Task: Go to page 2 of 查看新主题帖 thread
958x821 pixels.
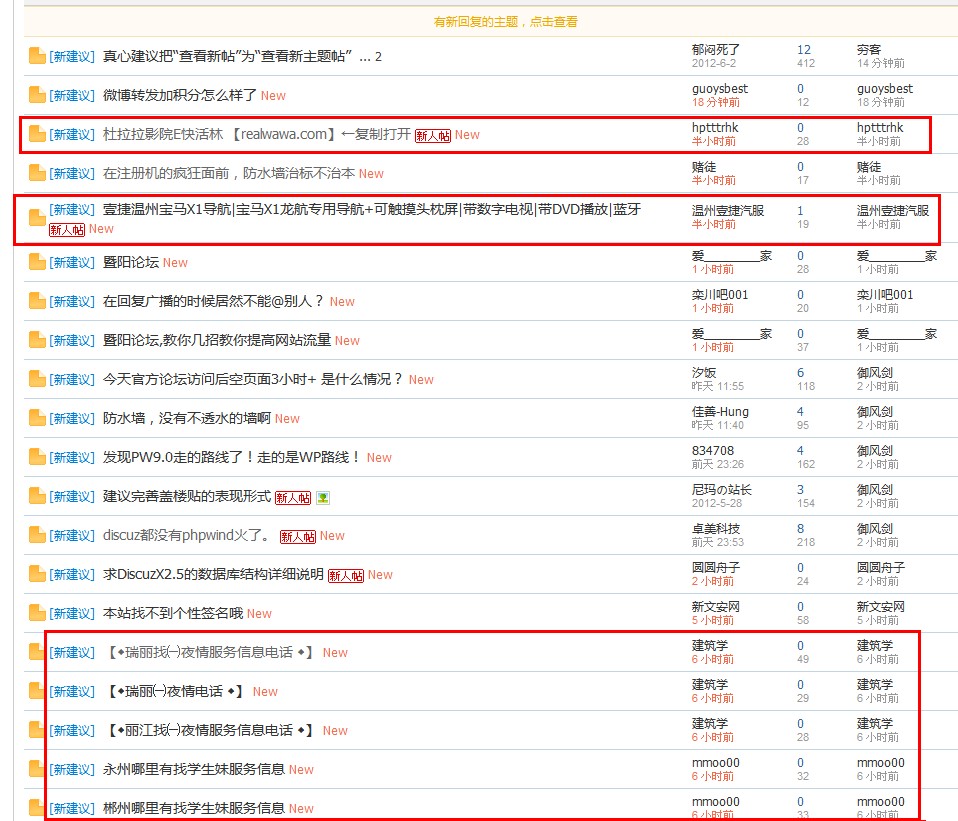Action: [378, 57]
